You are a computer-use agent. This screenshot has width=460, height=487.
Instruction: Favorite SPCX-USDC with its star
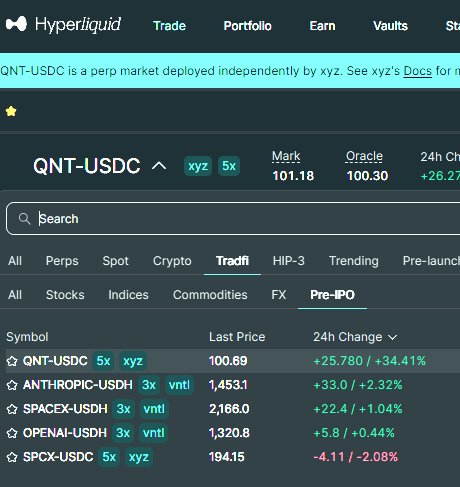pyautogui.click(x=12, y=457)
